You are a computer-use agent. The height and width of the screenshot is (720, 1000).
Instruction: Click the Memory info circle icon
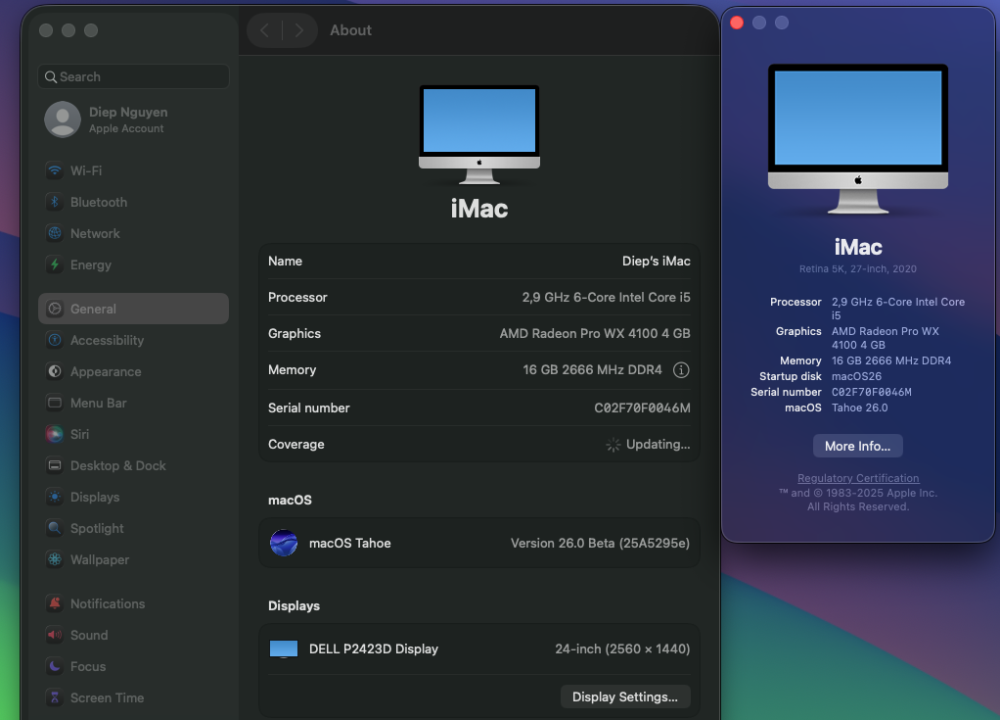click(x=681, y=370)
